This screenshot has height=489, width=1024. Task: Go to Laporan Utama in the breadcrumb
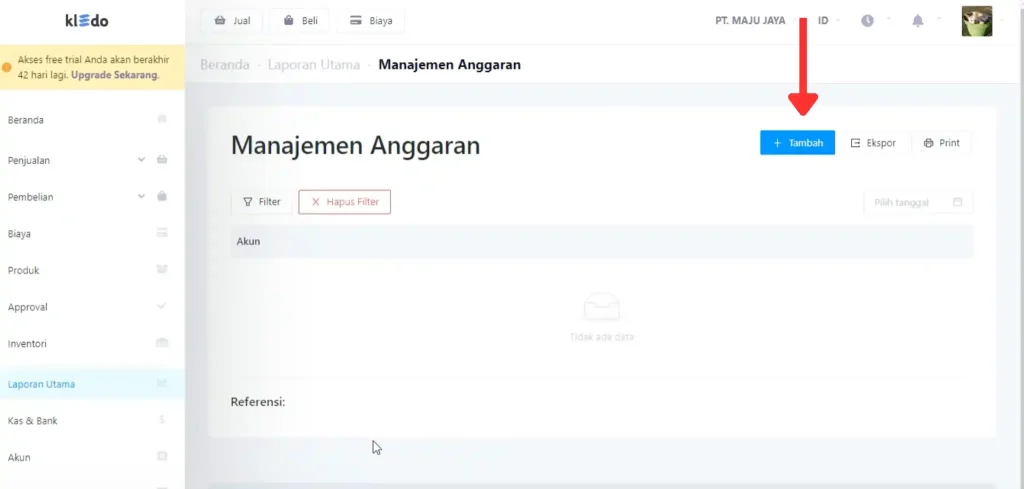(x=313, y=65)
